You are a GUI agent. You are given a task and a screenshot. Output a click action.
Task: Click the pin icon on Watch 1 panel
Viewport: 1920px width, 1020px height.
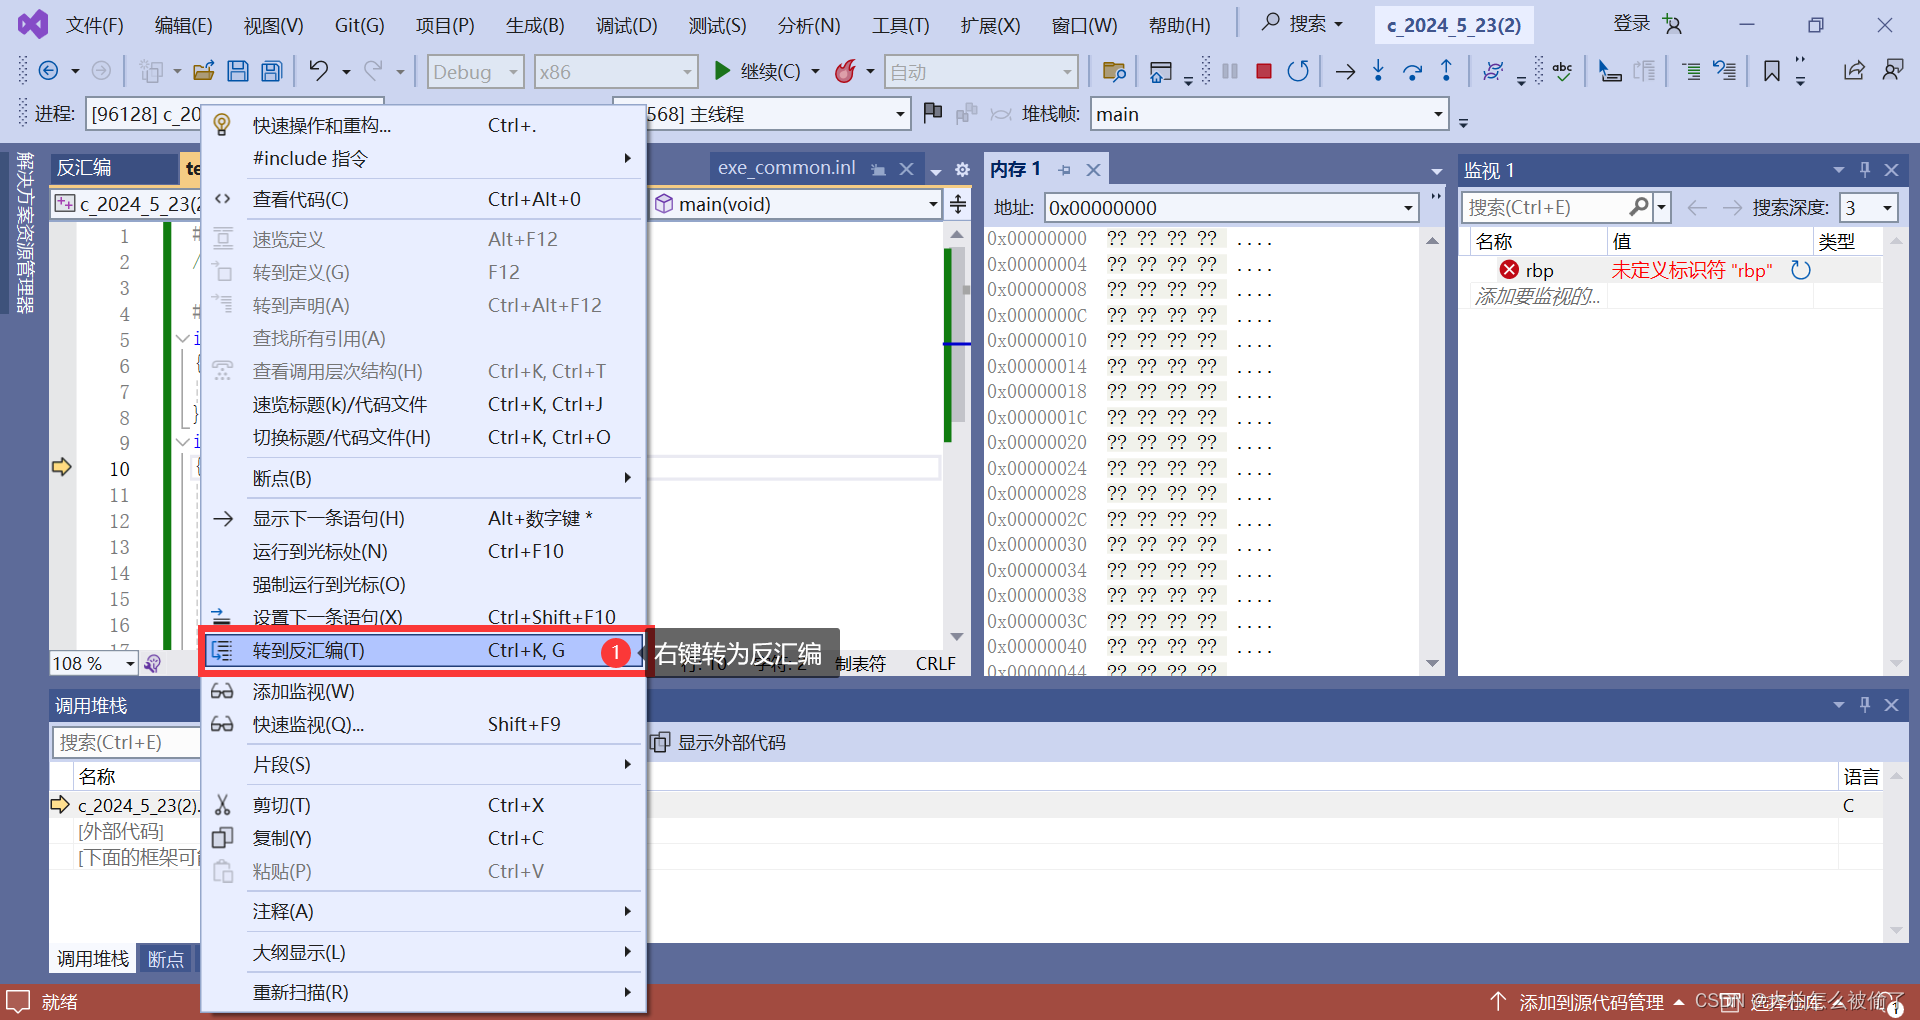(1864, 170)
